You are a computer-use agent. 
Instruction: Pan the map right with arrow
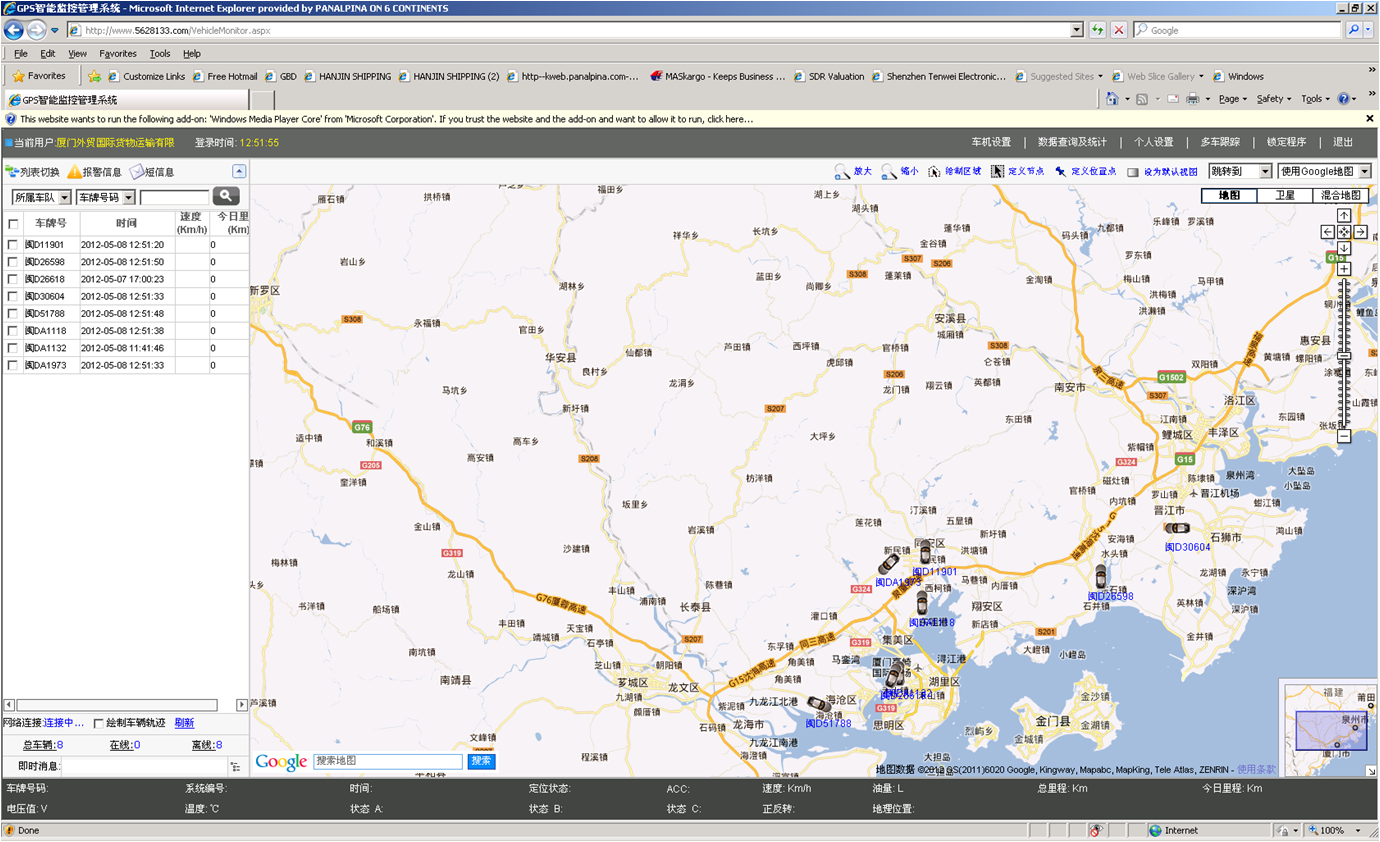click(x=1361, y=232)
